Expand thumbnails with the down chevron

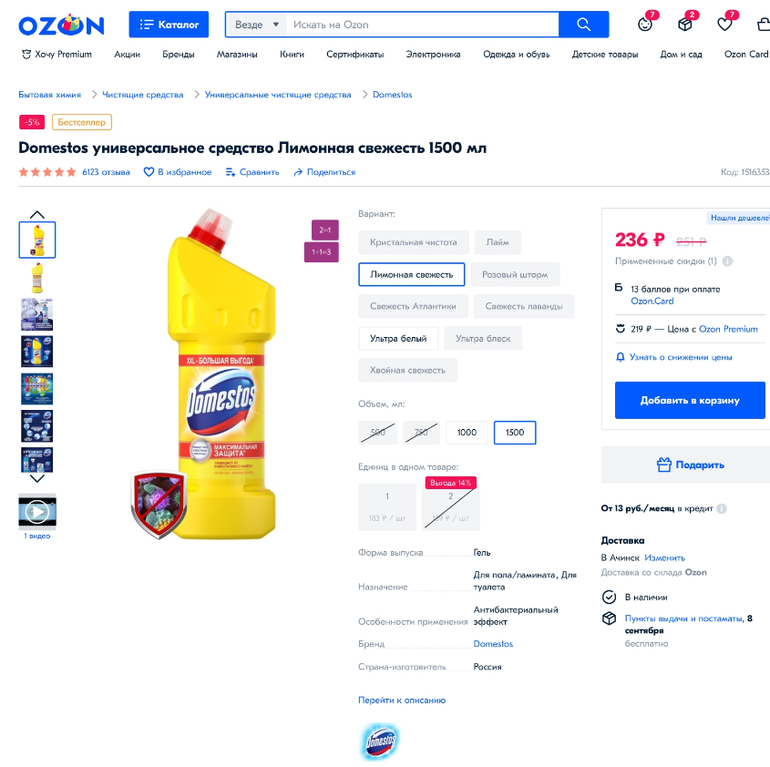37,478
